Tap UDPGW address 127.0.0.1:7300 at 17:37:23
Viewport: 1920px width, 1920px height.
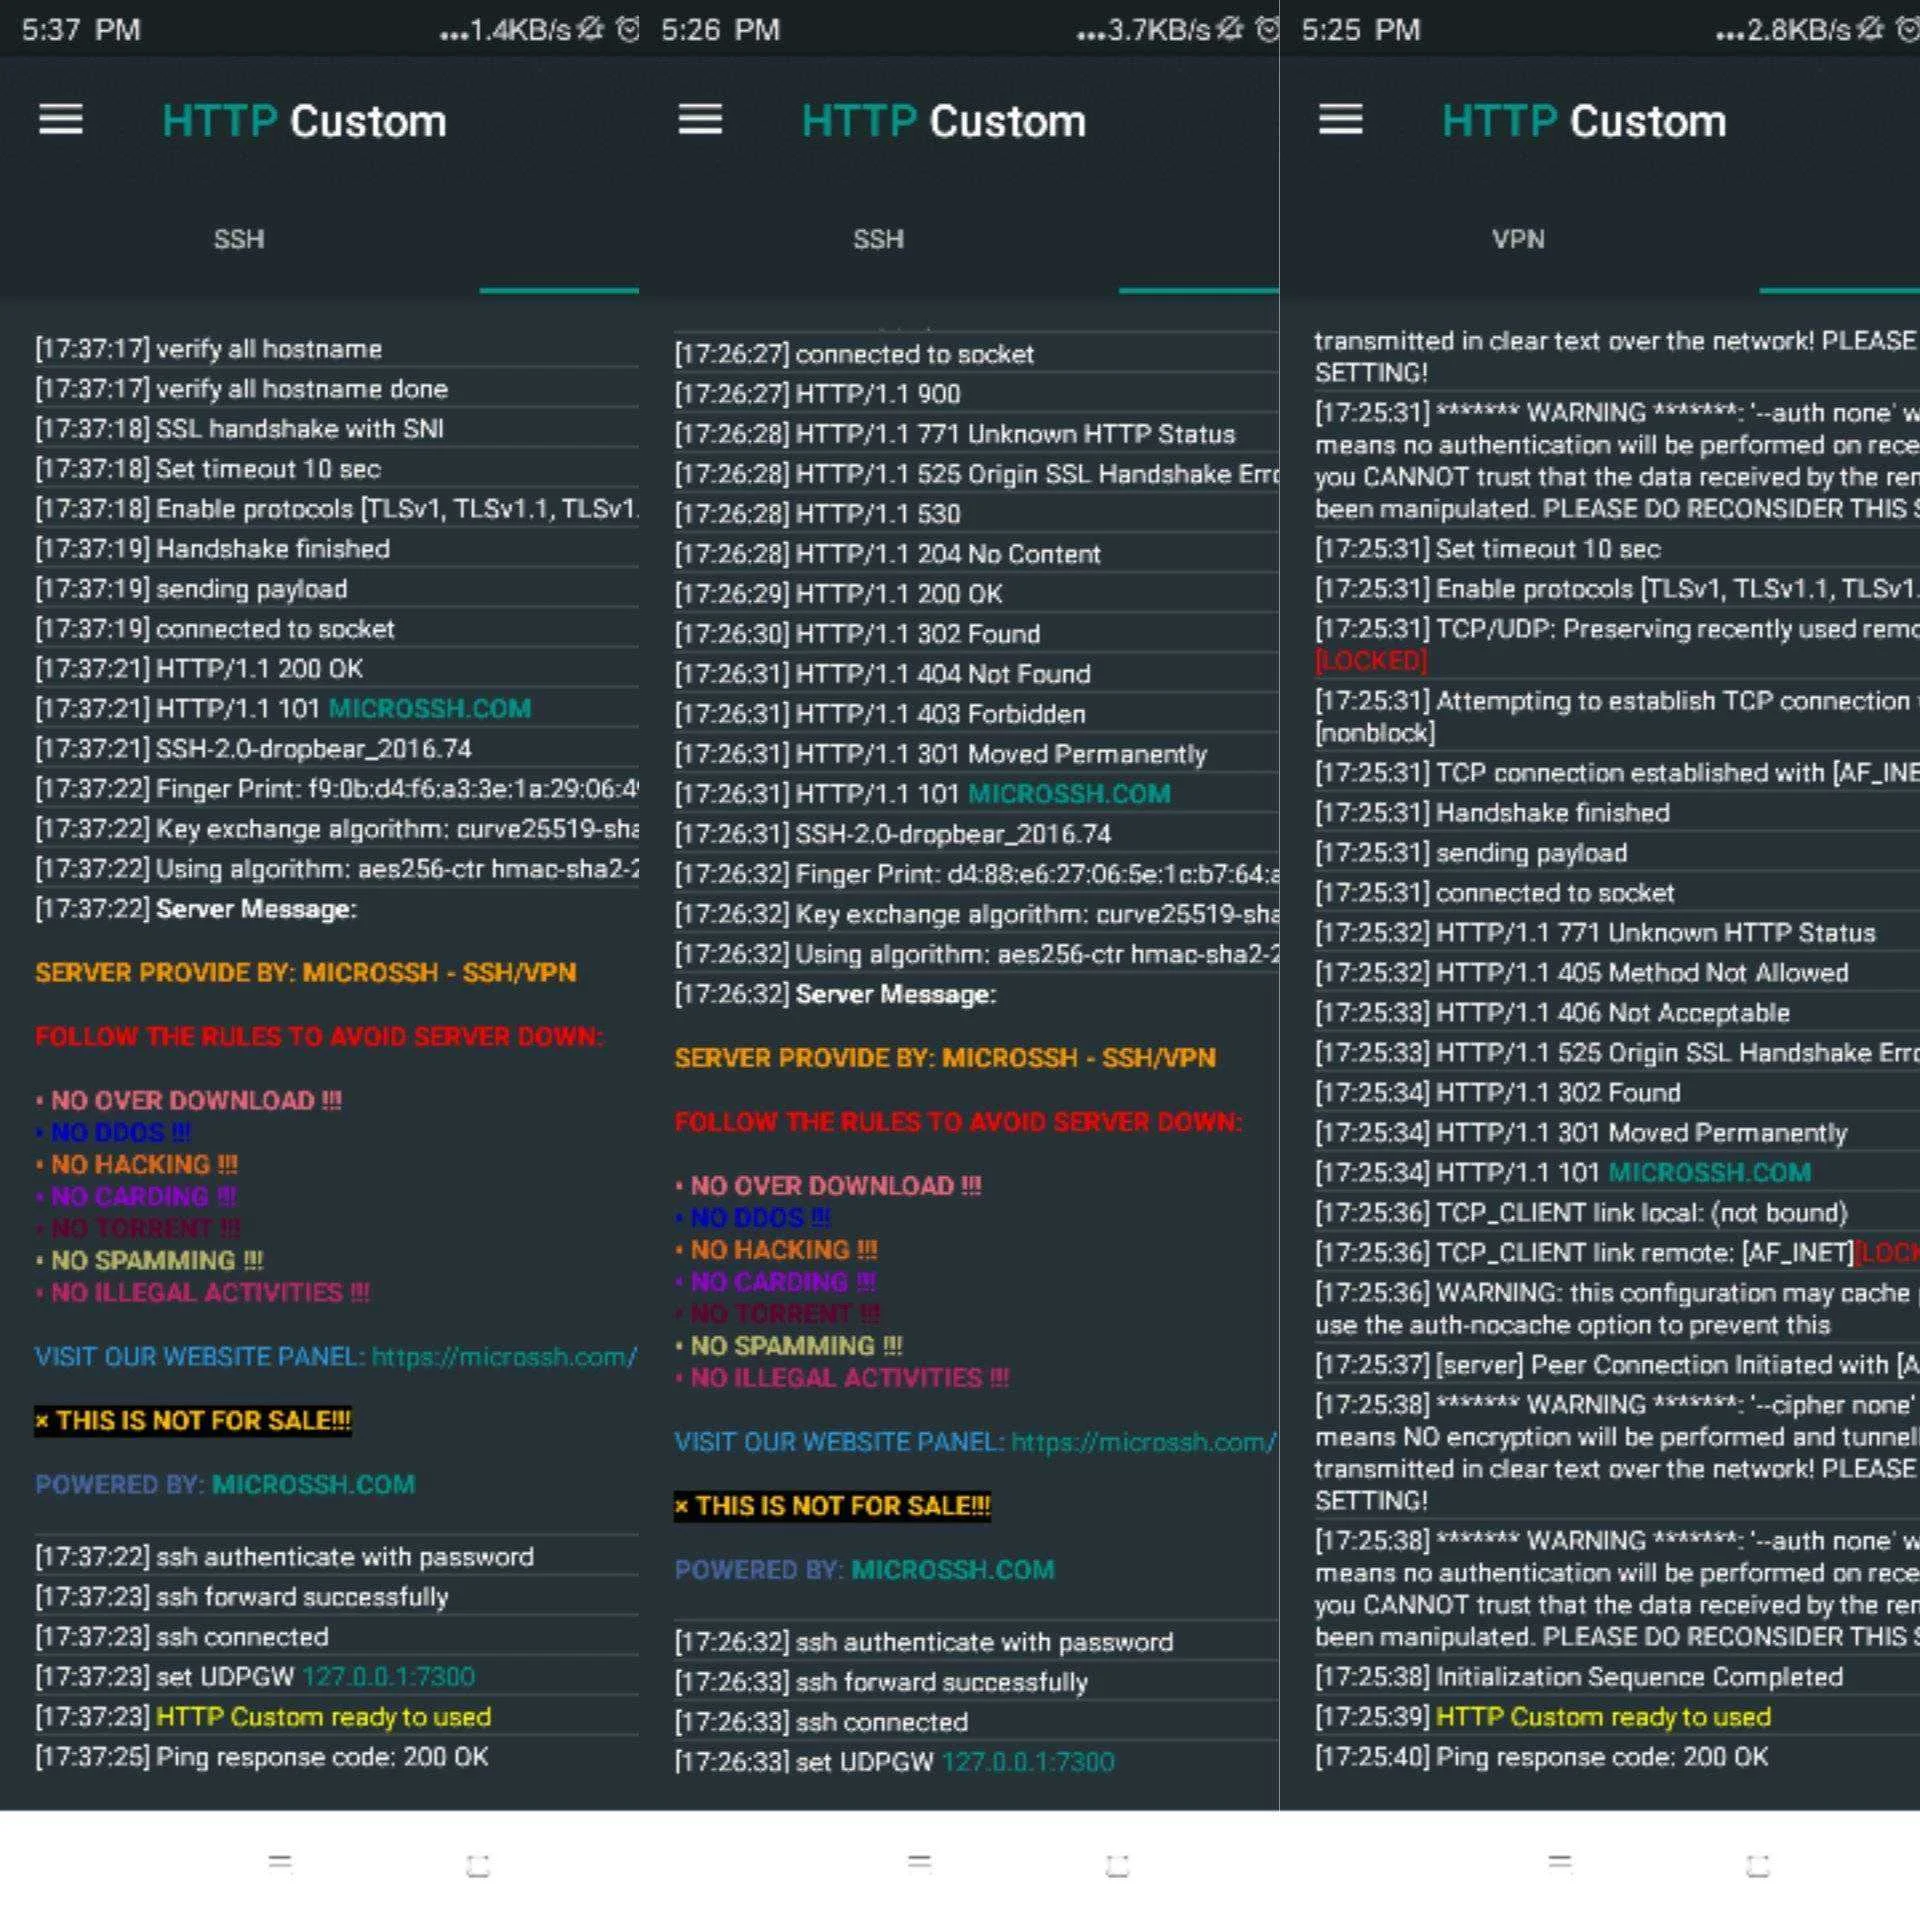(x=388, y=1677)
